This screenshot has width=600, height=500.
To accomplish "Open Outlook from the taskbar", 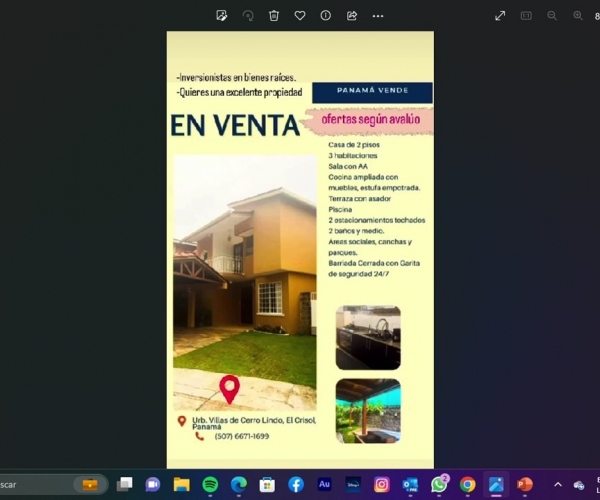I will coord(410,485).
